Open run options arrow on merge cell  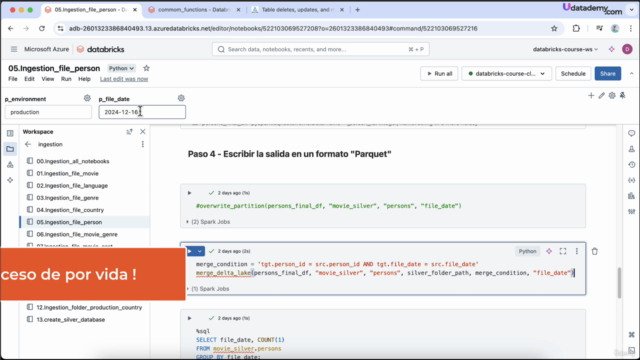click(x=200, y=251)
